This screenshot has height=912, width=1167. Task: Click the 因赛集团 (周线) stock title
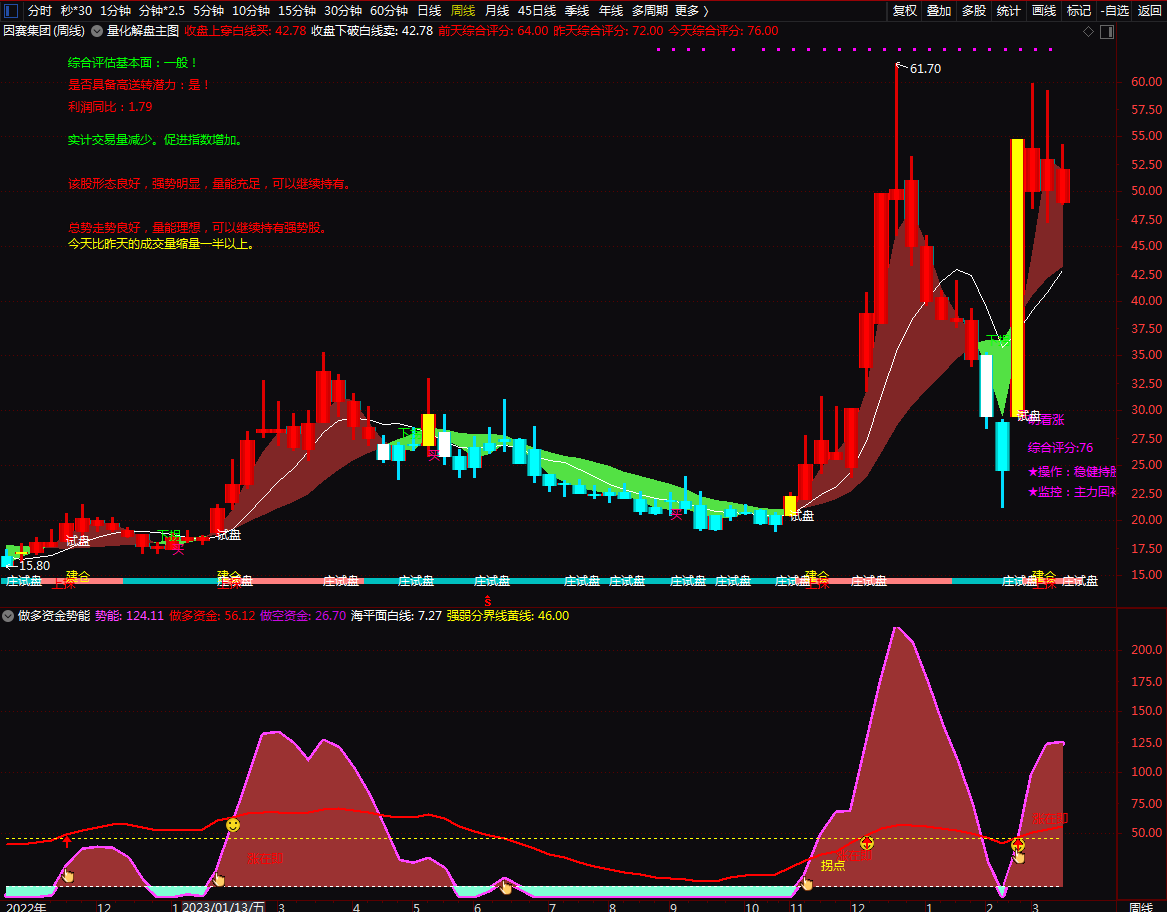click(x=44, y=31)
